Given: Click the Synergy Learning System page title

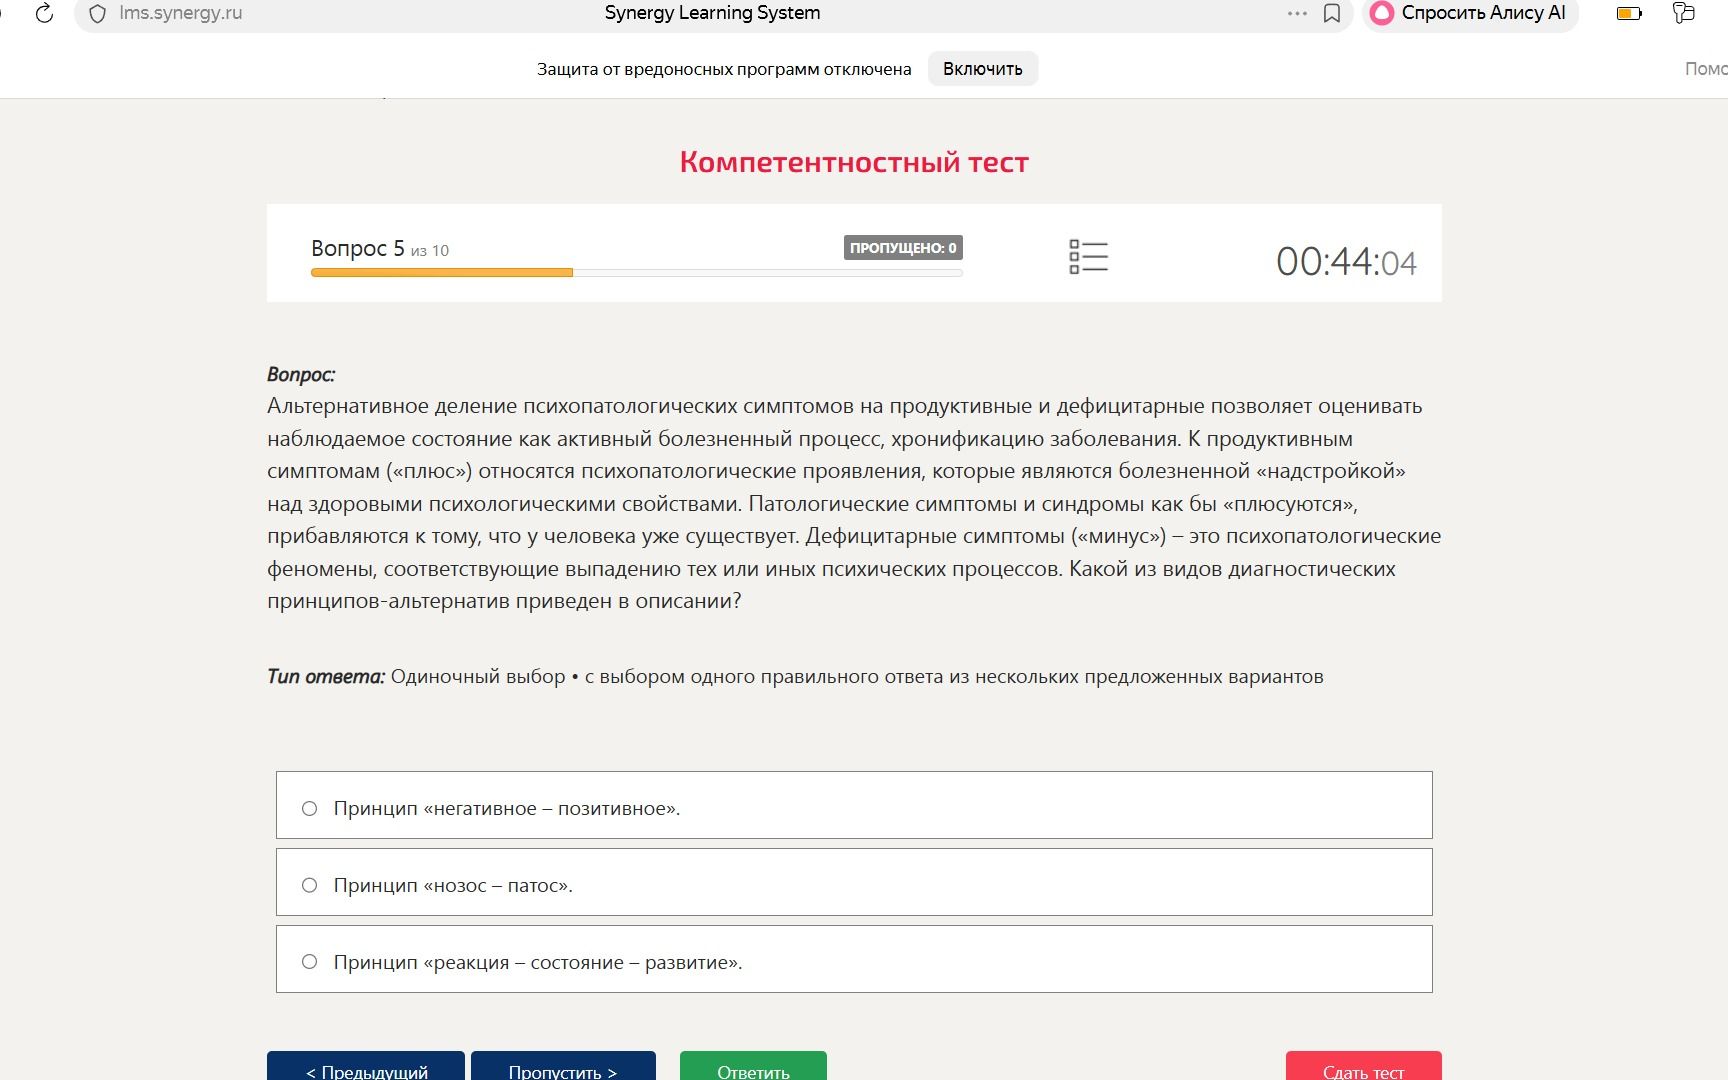Looking at the screenshot, I should (713, 13).
